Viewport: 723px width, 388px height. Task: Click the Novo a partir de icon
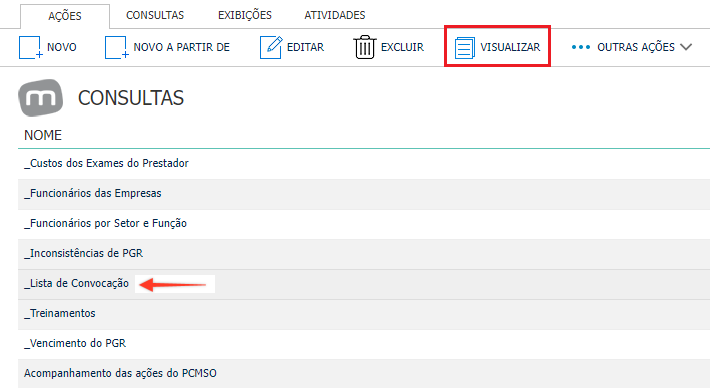click(x=117, y=47)
